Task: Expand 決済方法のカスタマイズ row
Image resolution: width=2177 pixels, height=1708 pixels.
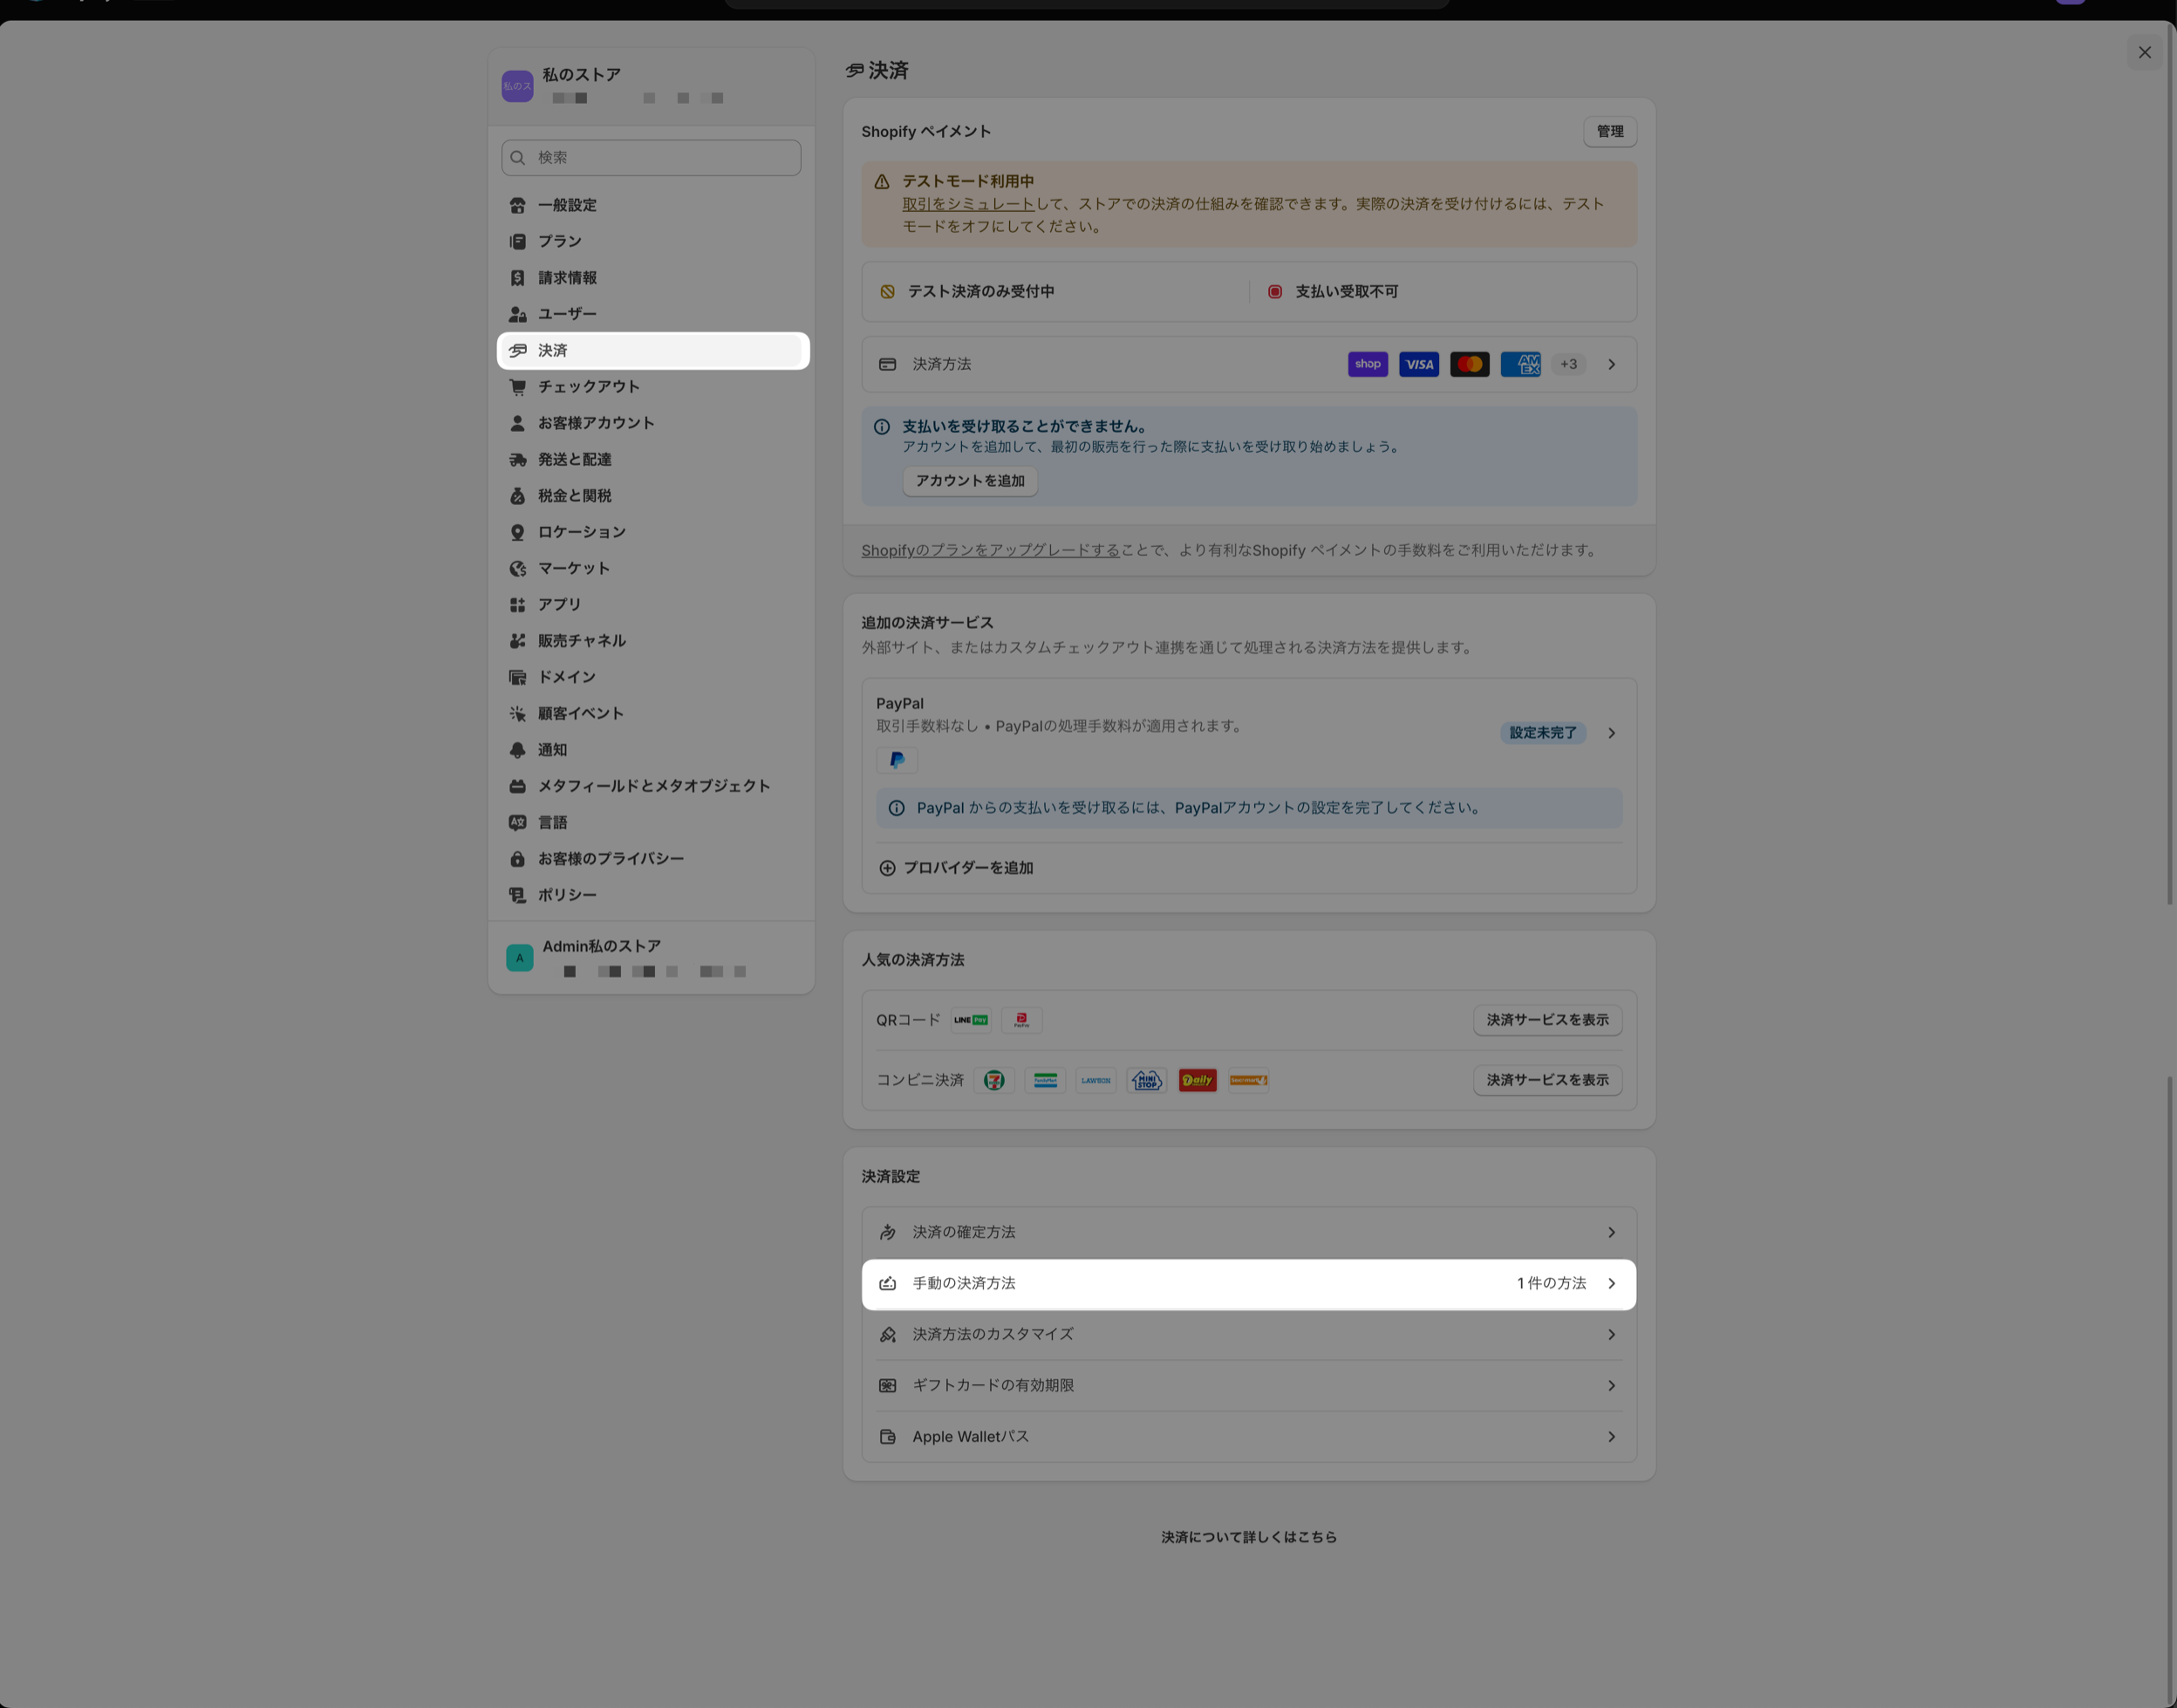Action: (1249, 1334)
